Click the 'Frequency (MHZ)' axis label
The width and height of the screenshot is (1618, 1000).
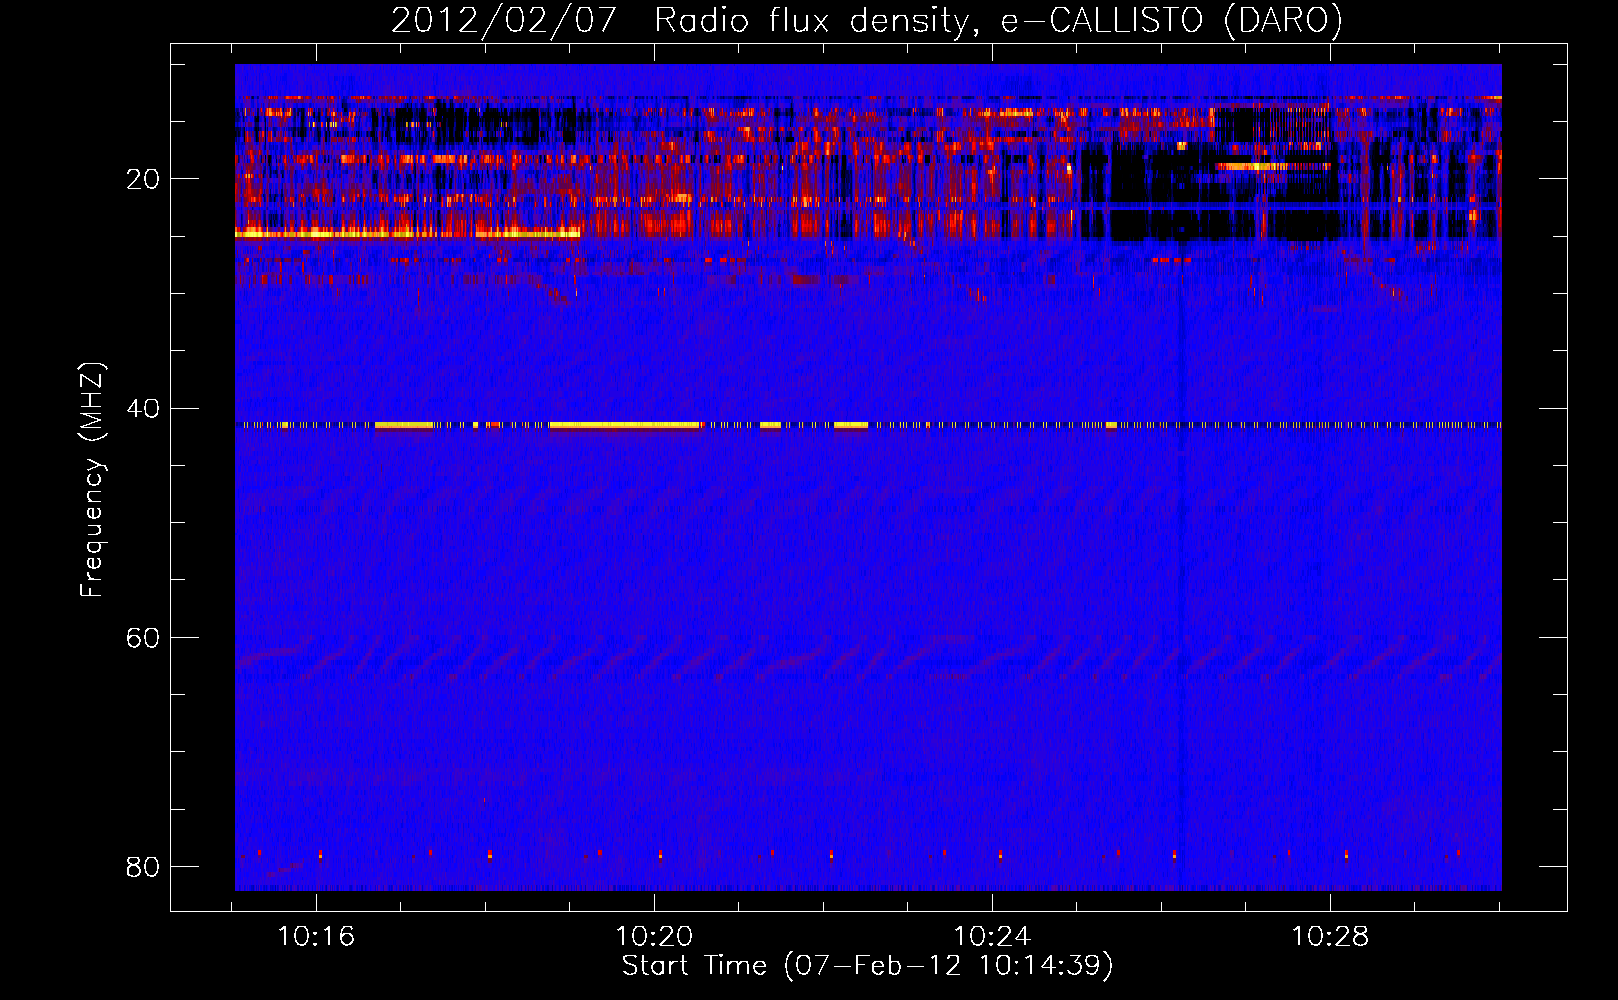pos(92,480)
